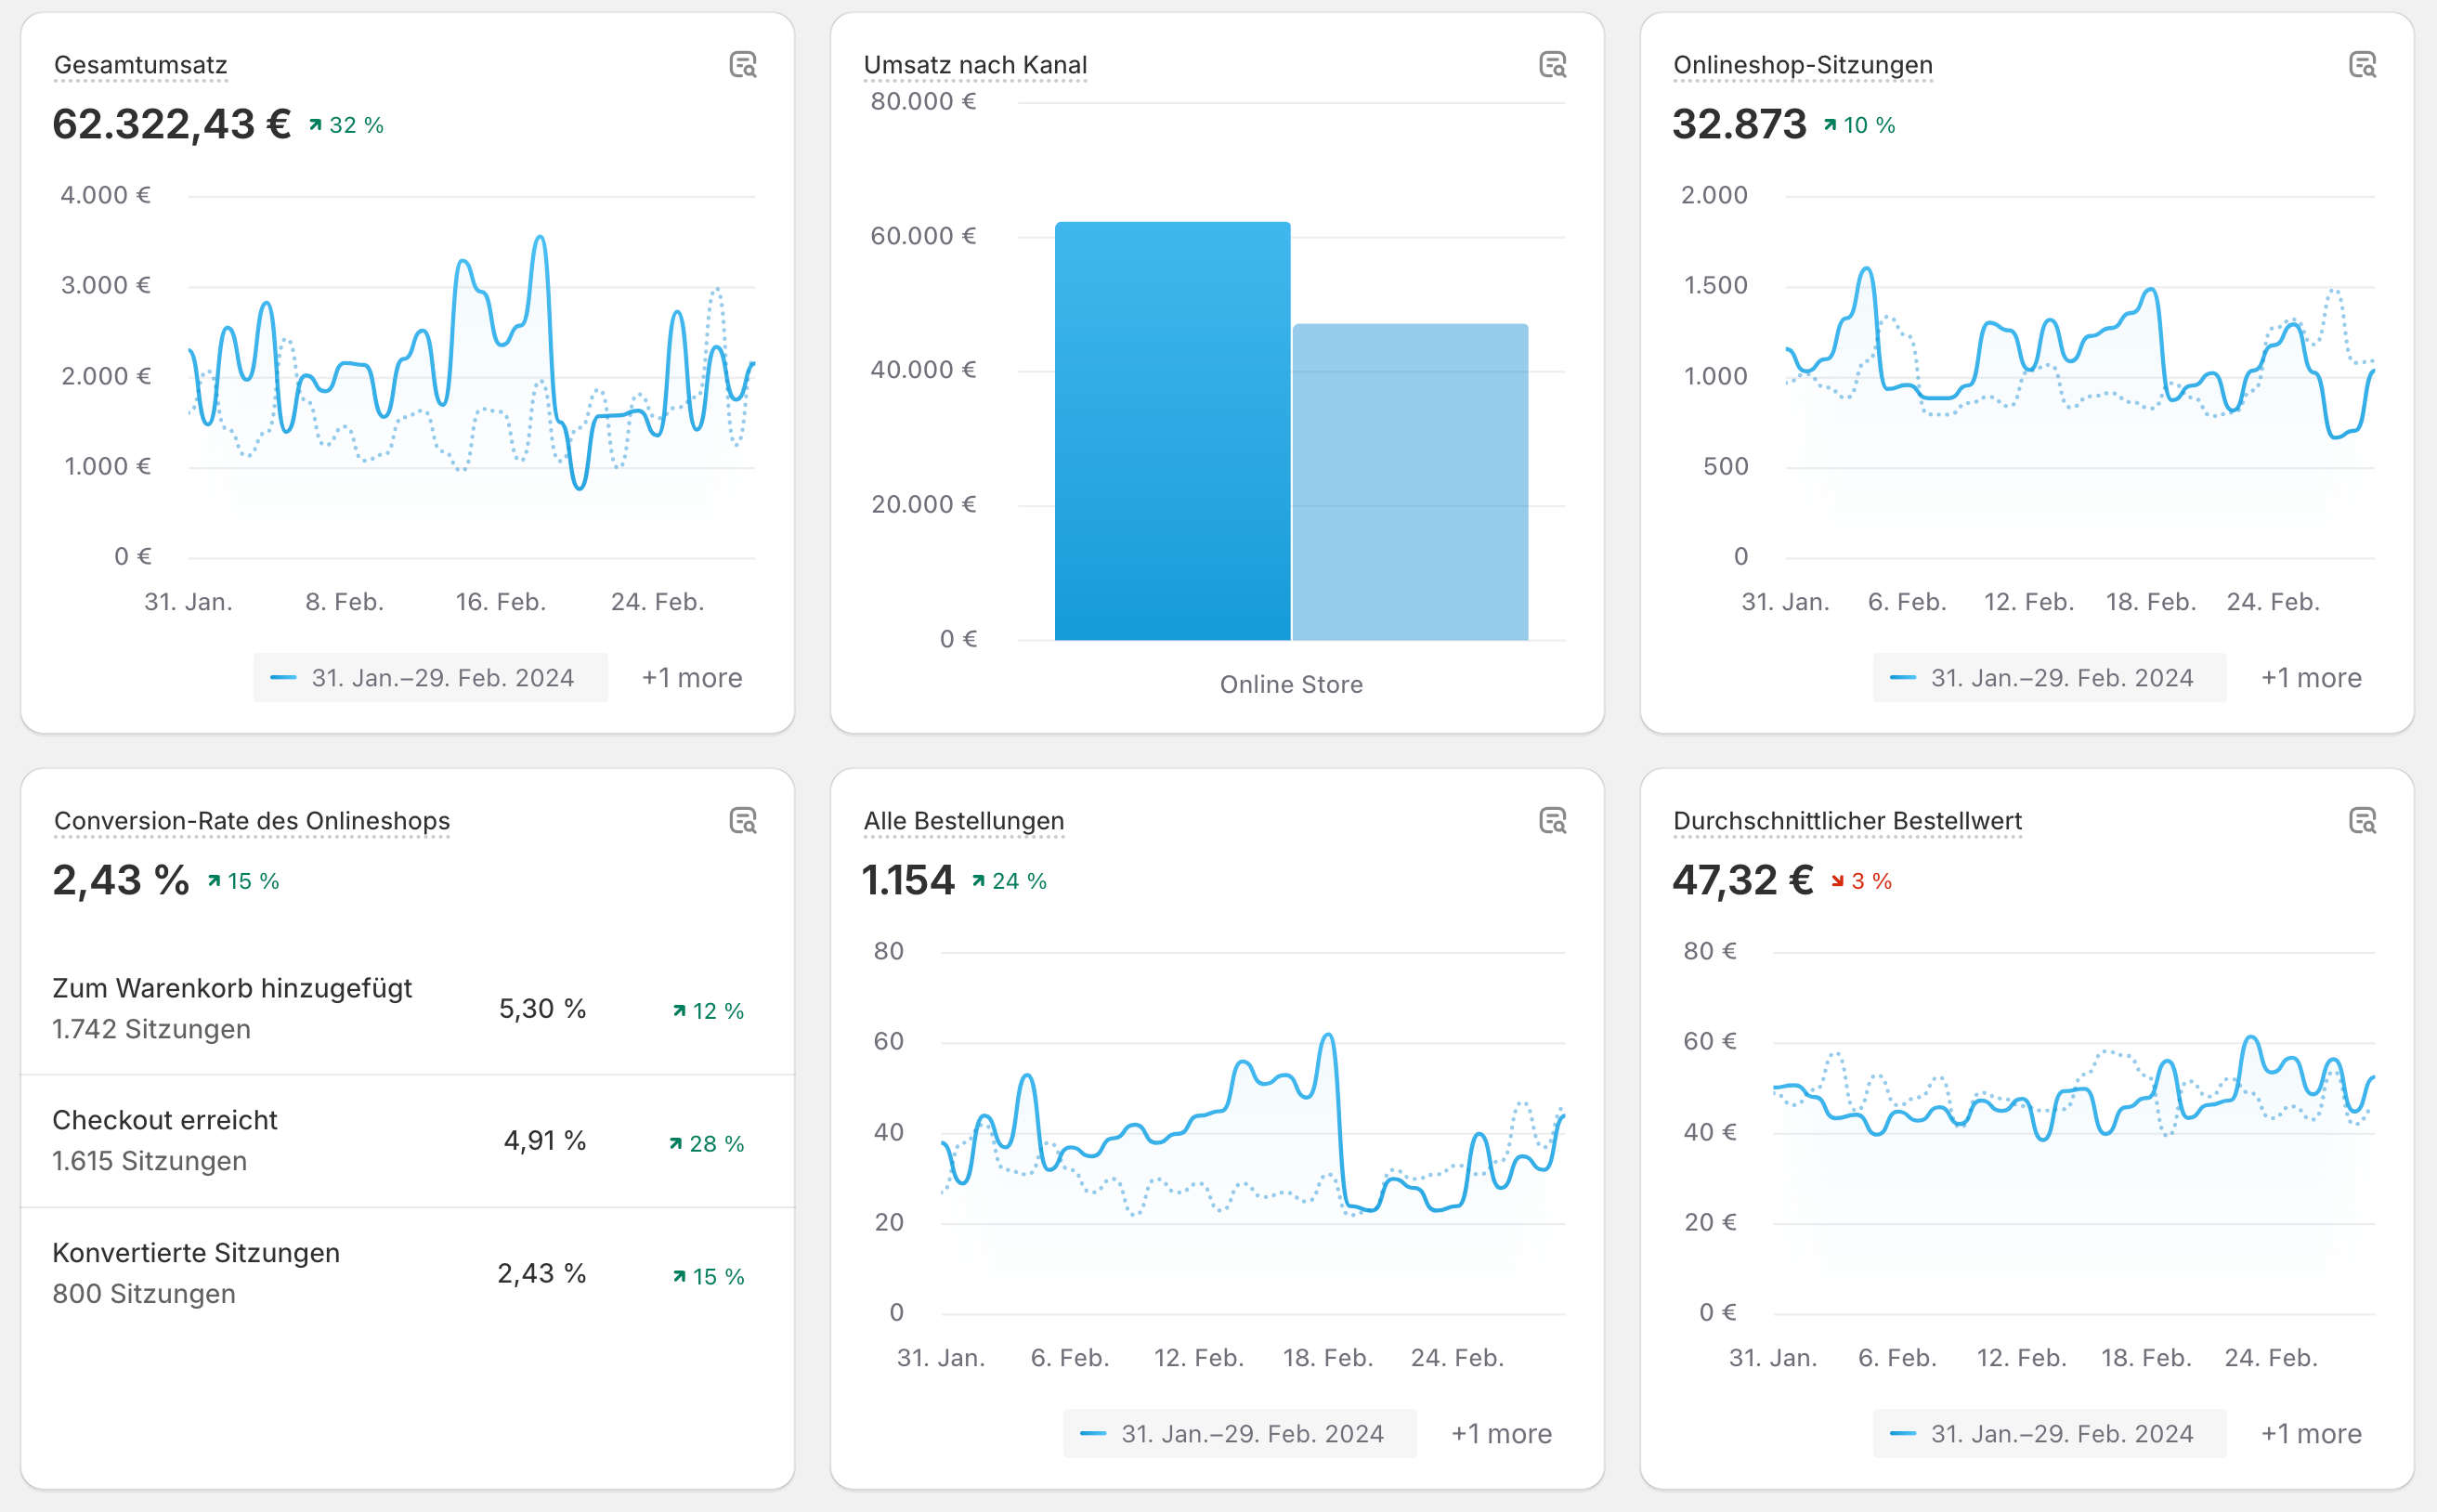2437x1512 pixels.
Task: Select the Konvertierte Sitzungen row
Action: 408,1273
